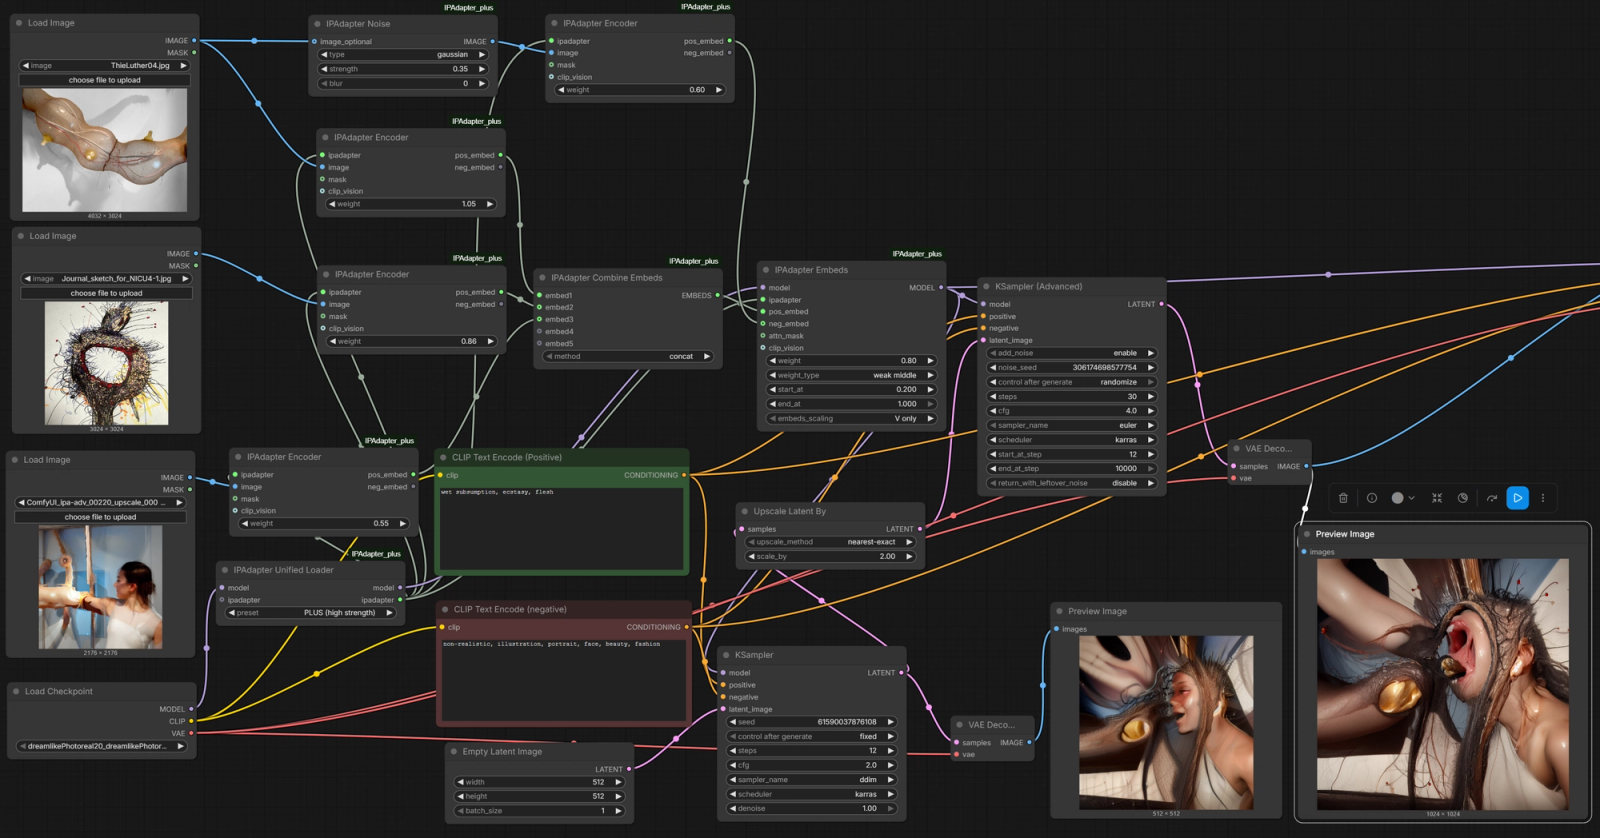The height and width of the screenshot is (838, 1600).
Task: Increase batch_size with right arrow
Action: (618, 811)
